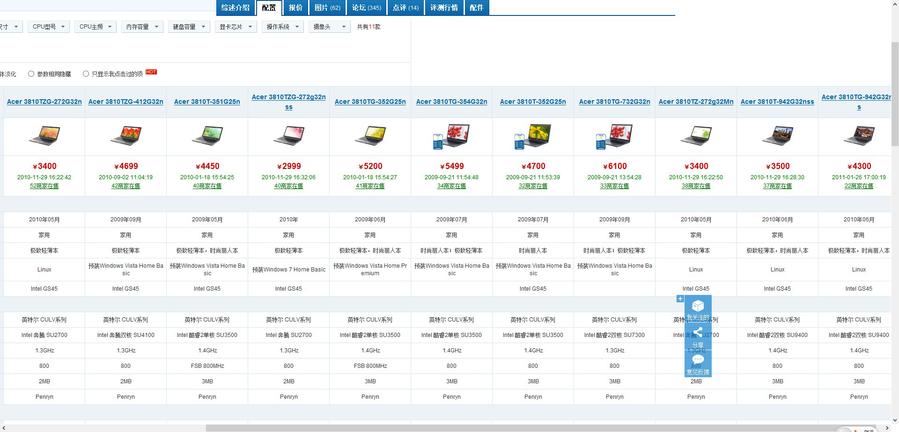Open Acer 3810T-352G25n model link

533,102
